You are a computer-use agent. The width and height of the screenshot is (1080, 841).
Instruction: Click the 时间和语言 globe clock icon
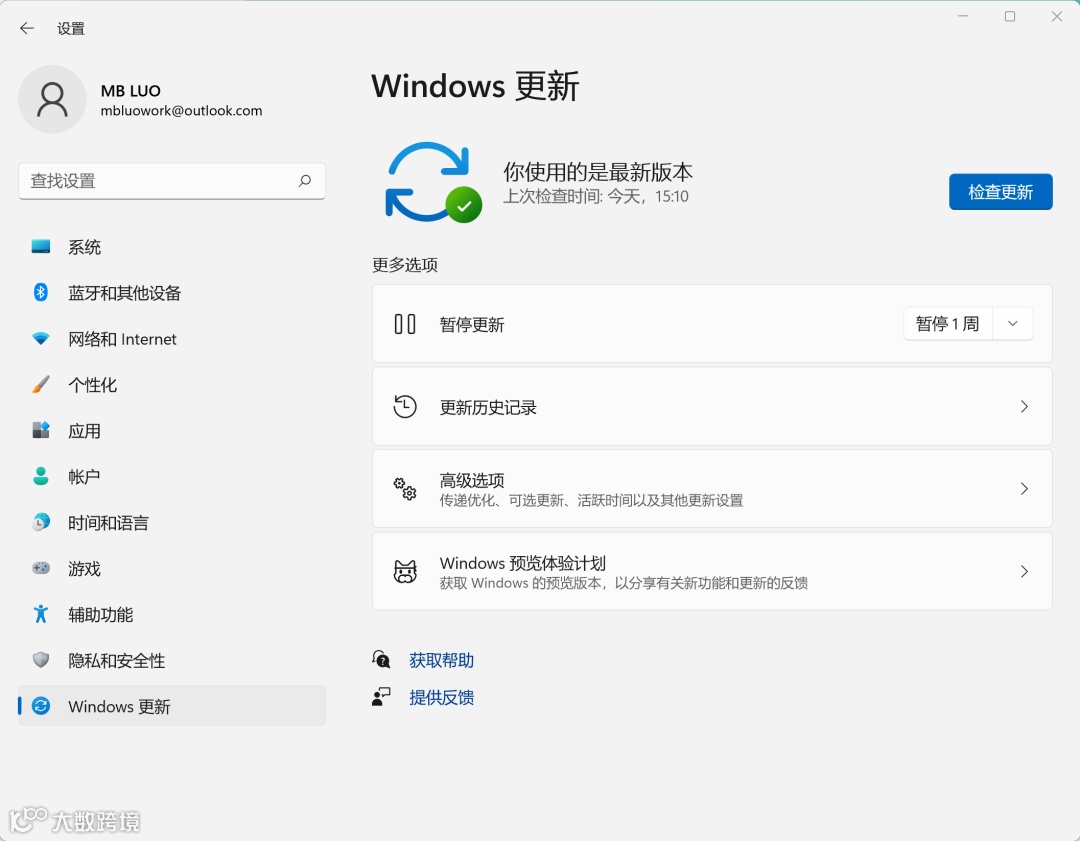41,522
